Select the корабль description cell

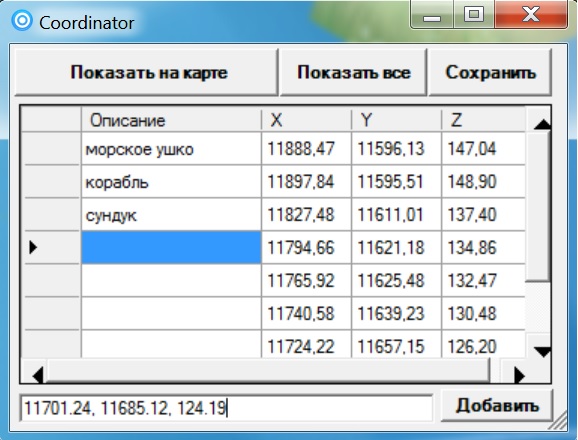click(x=171, y=182)
